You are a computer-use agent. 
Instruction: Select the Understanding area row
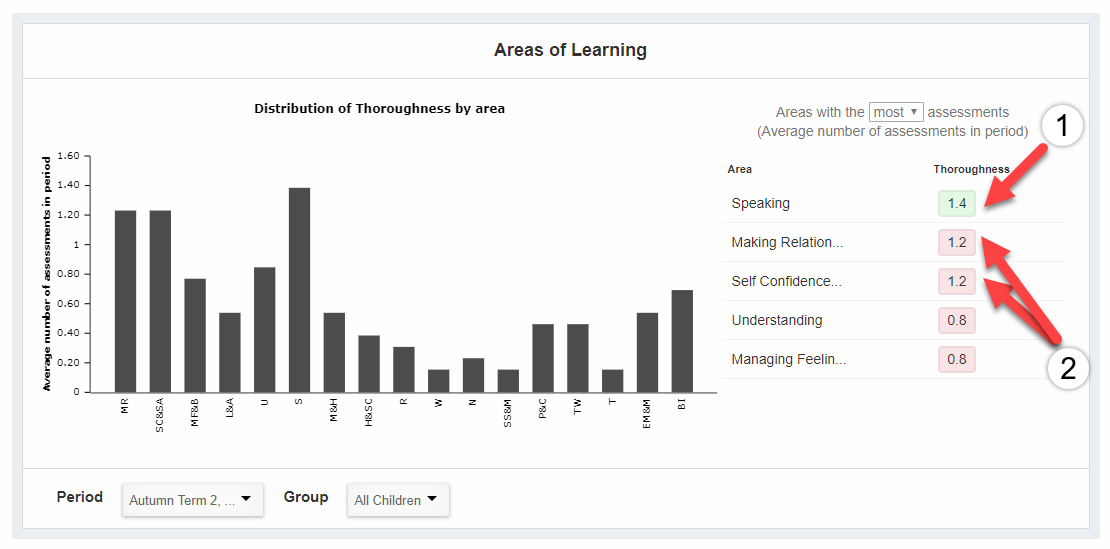tap(777, 320)
